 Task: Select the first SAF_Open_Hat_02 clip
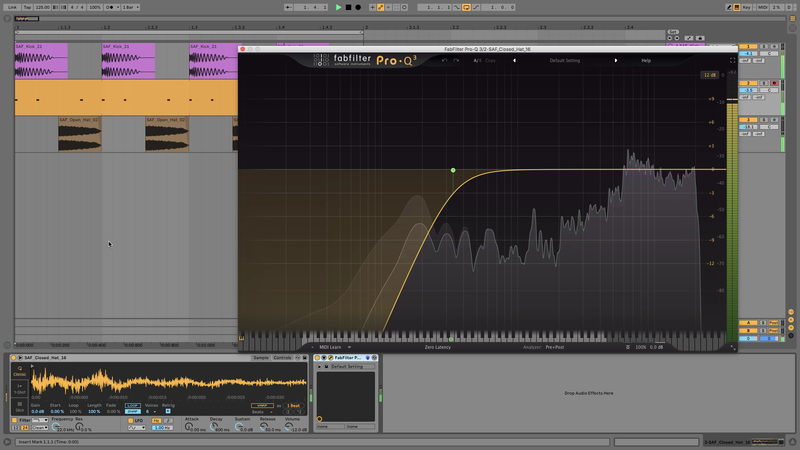(x=80, y=134)
